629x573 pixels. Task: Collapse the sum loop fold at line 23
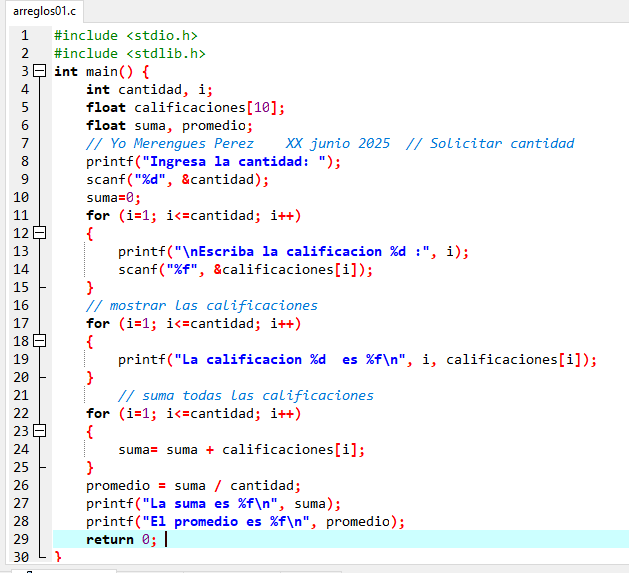pos(40,431)
